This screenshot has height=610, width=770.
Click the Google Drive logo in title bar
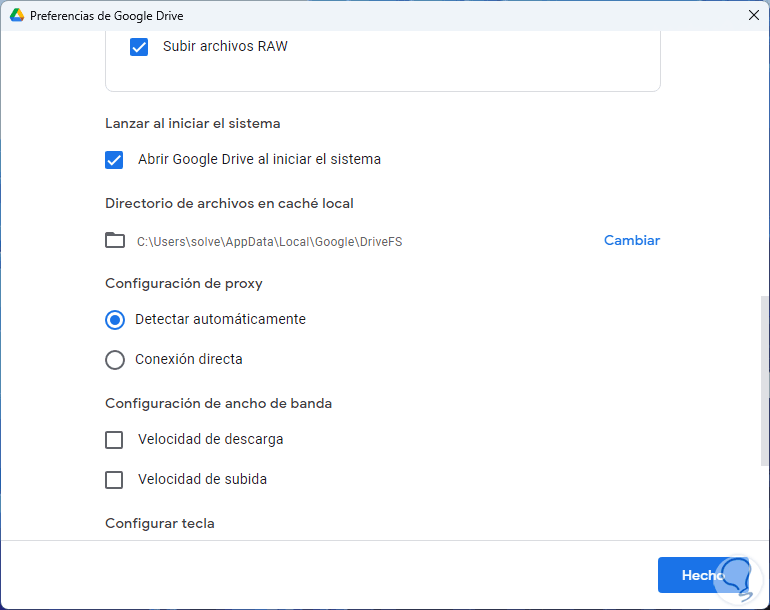pos(17,16)
